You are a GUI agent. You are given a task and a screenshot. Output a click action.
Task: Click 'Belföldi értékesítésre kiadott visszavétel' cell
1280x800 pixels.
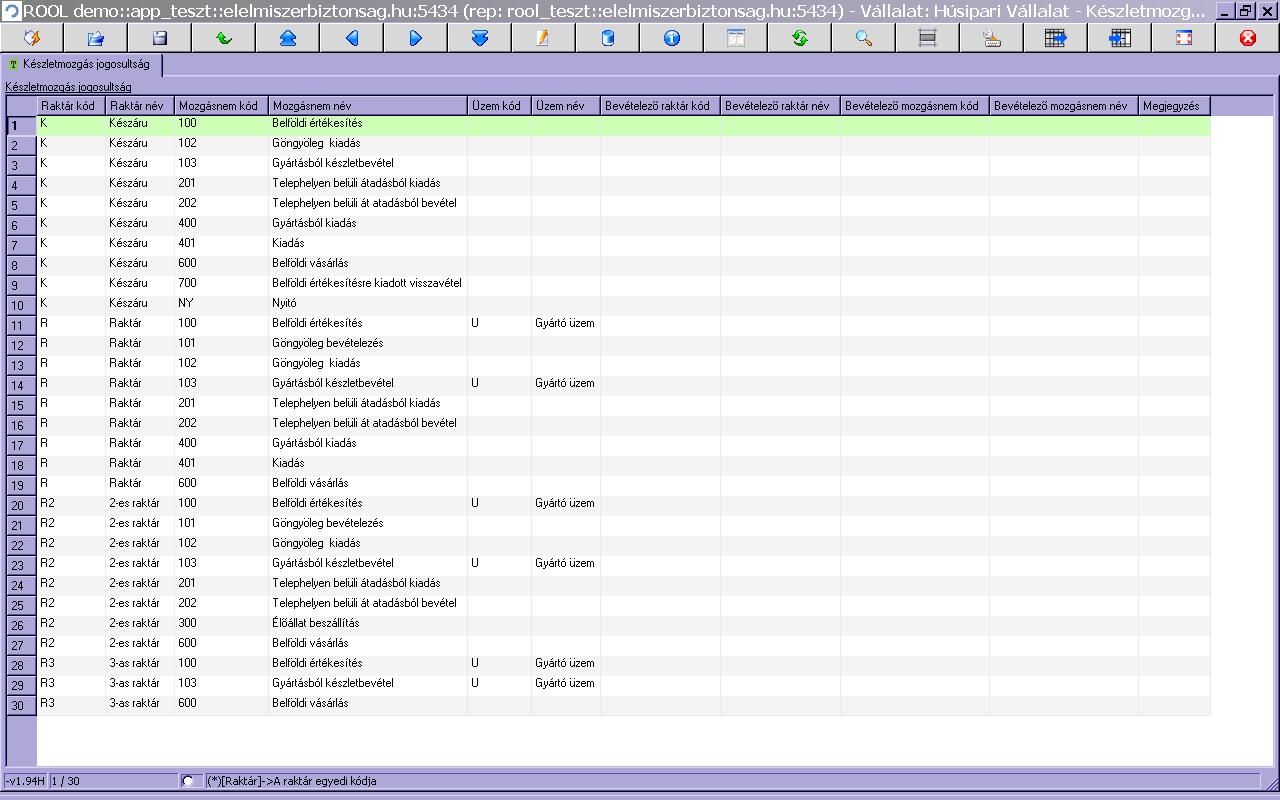point(367,283)
